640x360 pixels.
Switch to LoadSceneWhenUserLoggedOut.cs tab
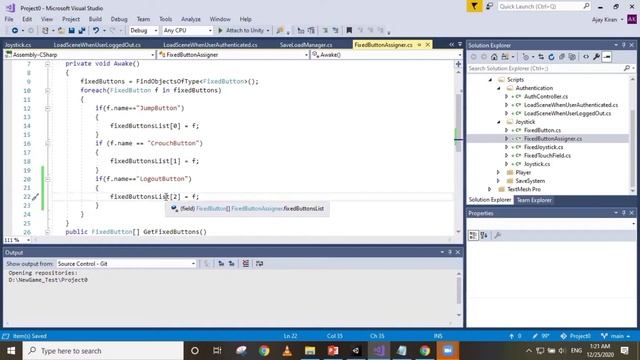tap(97, 45)
